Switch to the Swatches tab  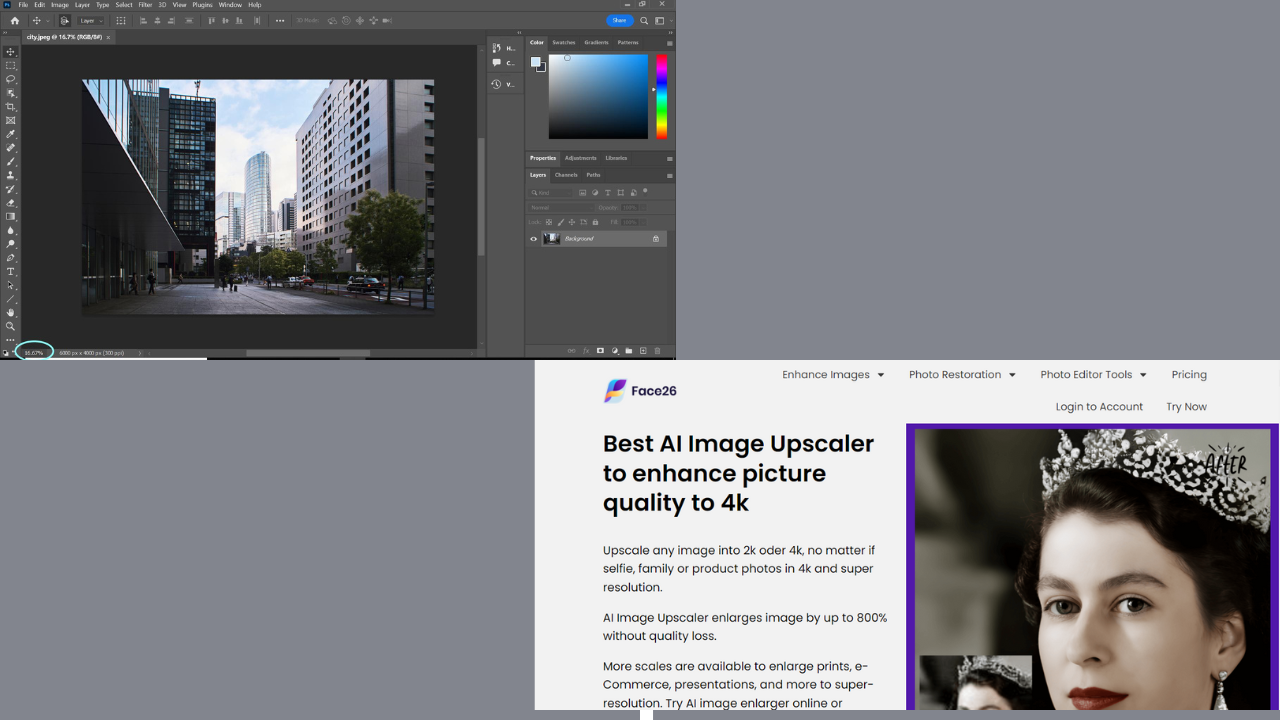click(x=564, y=42)
